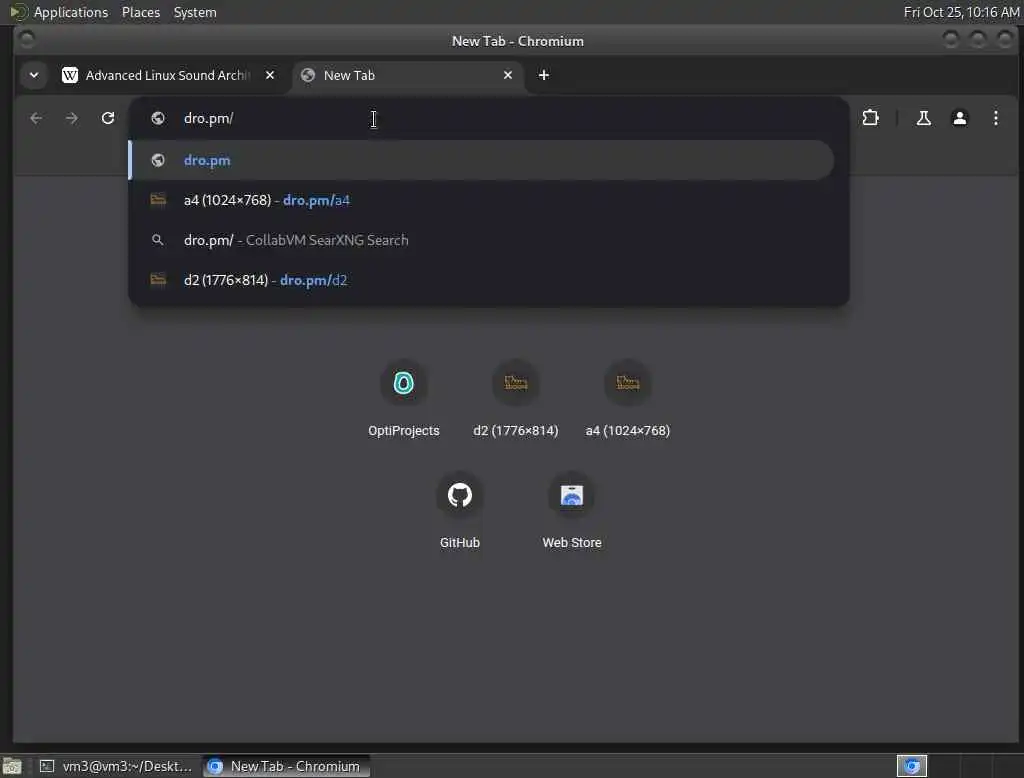Image resolution: width=1024 pixels, height=778 pixels.
Task: Switch to Advanced Linux Sound Architecture tab
Action: pos(167,75)
